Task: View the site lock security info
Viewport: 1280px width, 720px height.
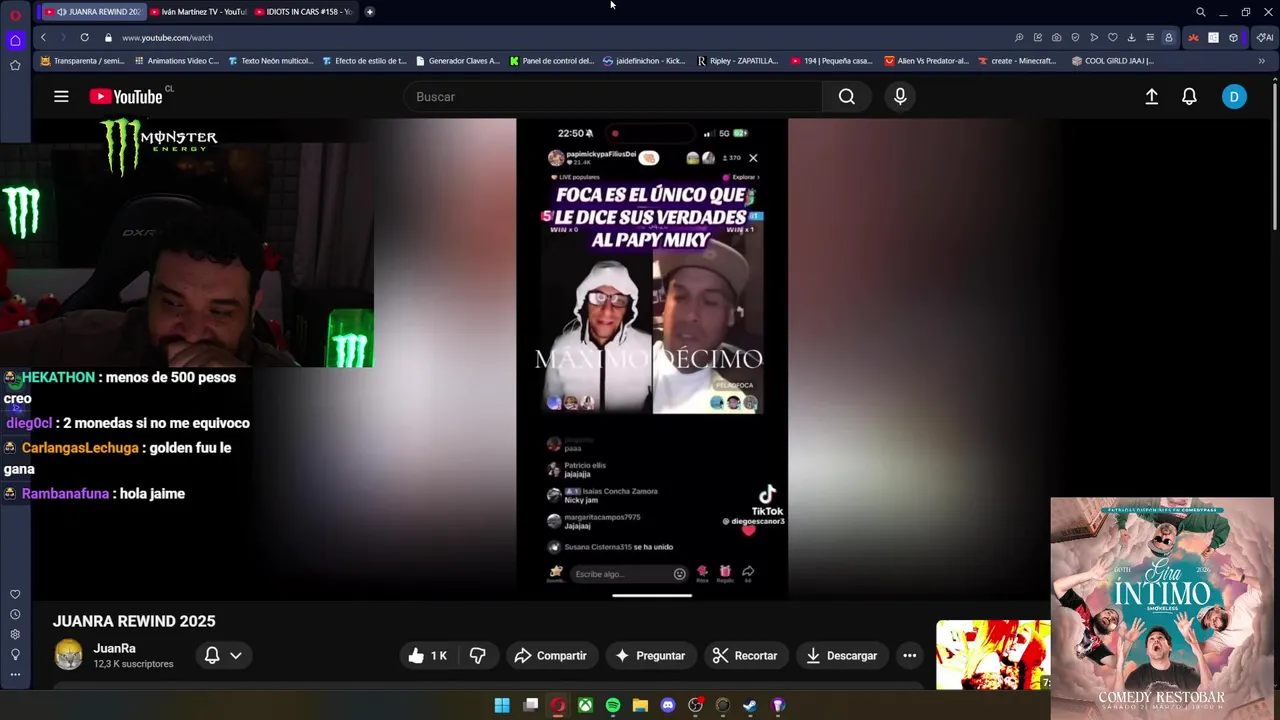Action: (x=108, y=37)
